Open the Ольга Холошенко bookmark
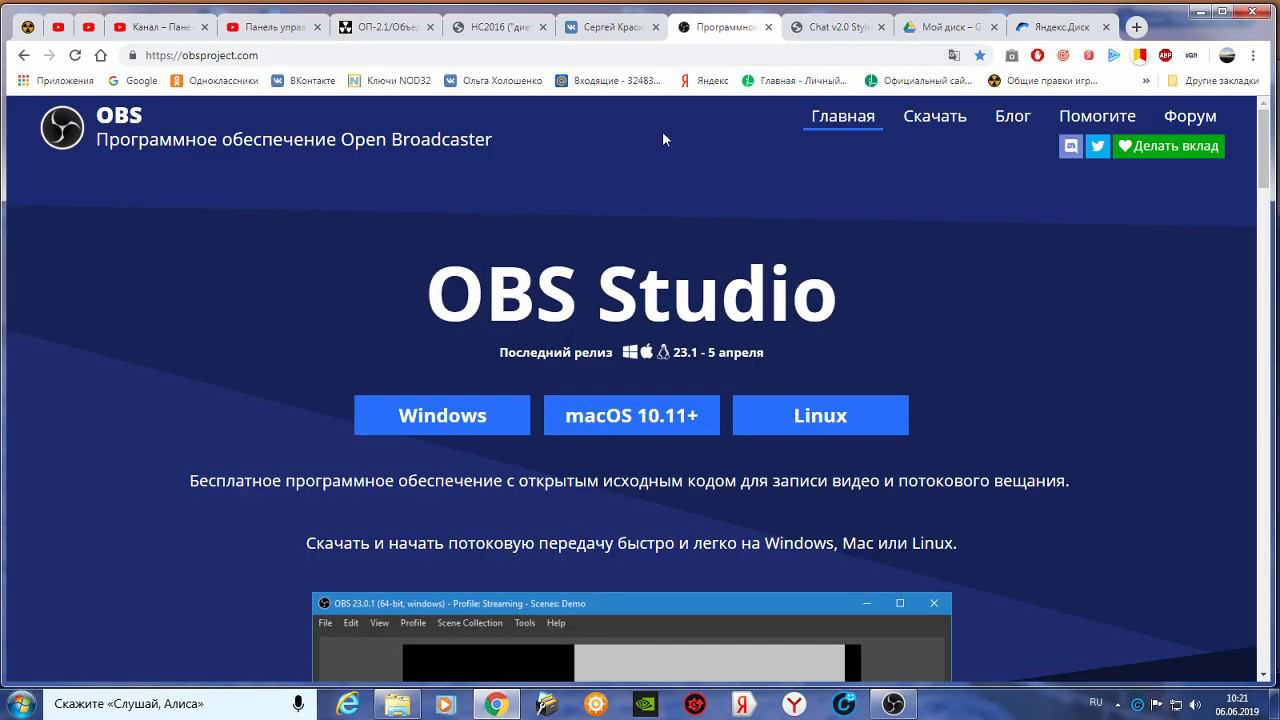Image resolution: width=1280 pixels, height=720 pixels. pyautogui.click(x=493, y=80)
